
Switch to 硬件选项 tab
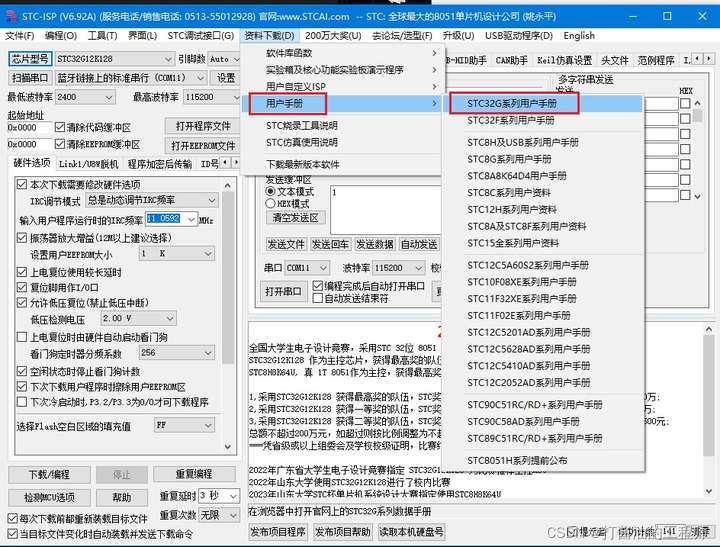point(32,163)
